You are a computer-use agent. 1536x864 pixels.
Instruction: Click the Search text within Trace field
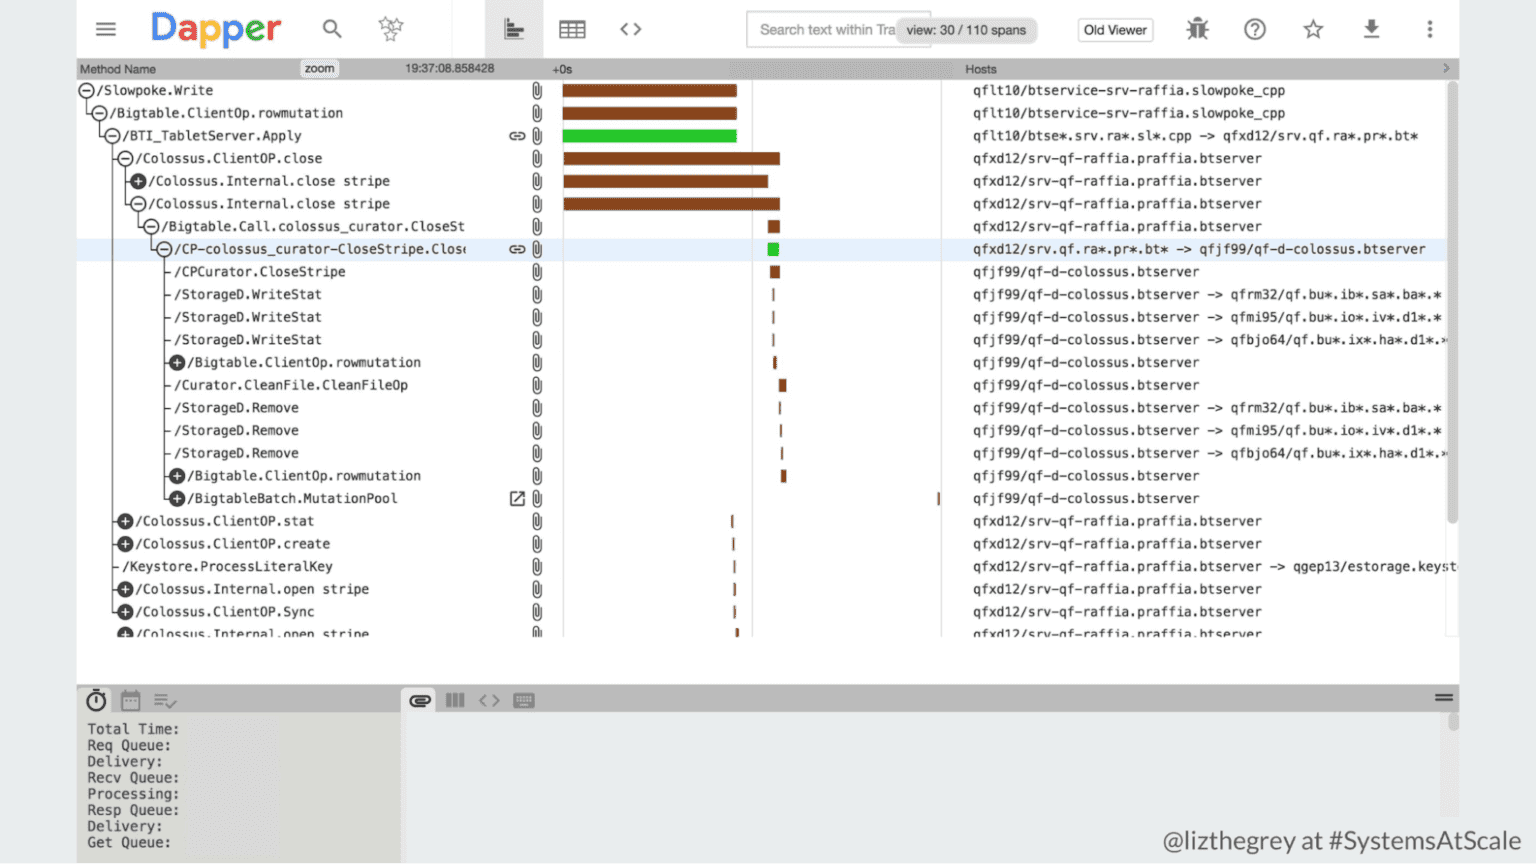tap(825, 30)
